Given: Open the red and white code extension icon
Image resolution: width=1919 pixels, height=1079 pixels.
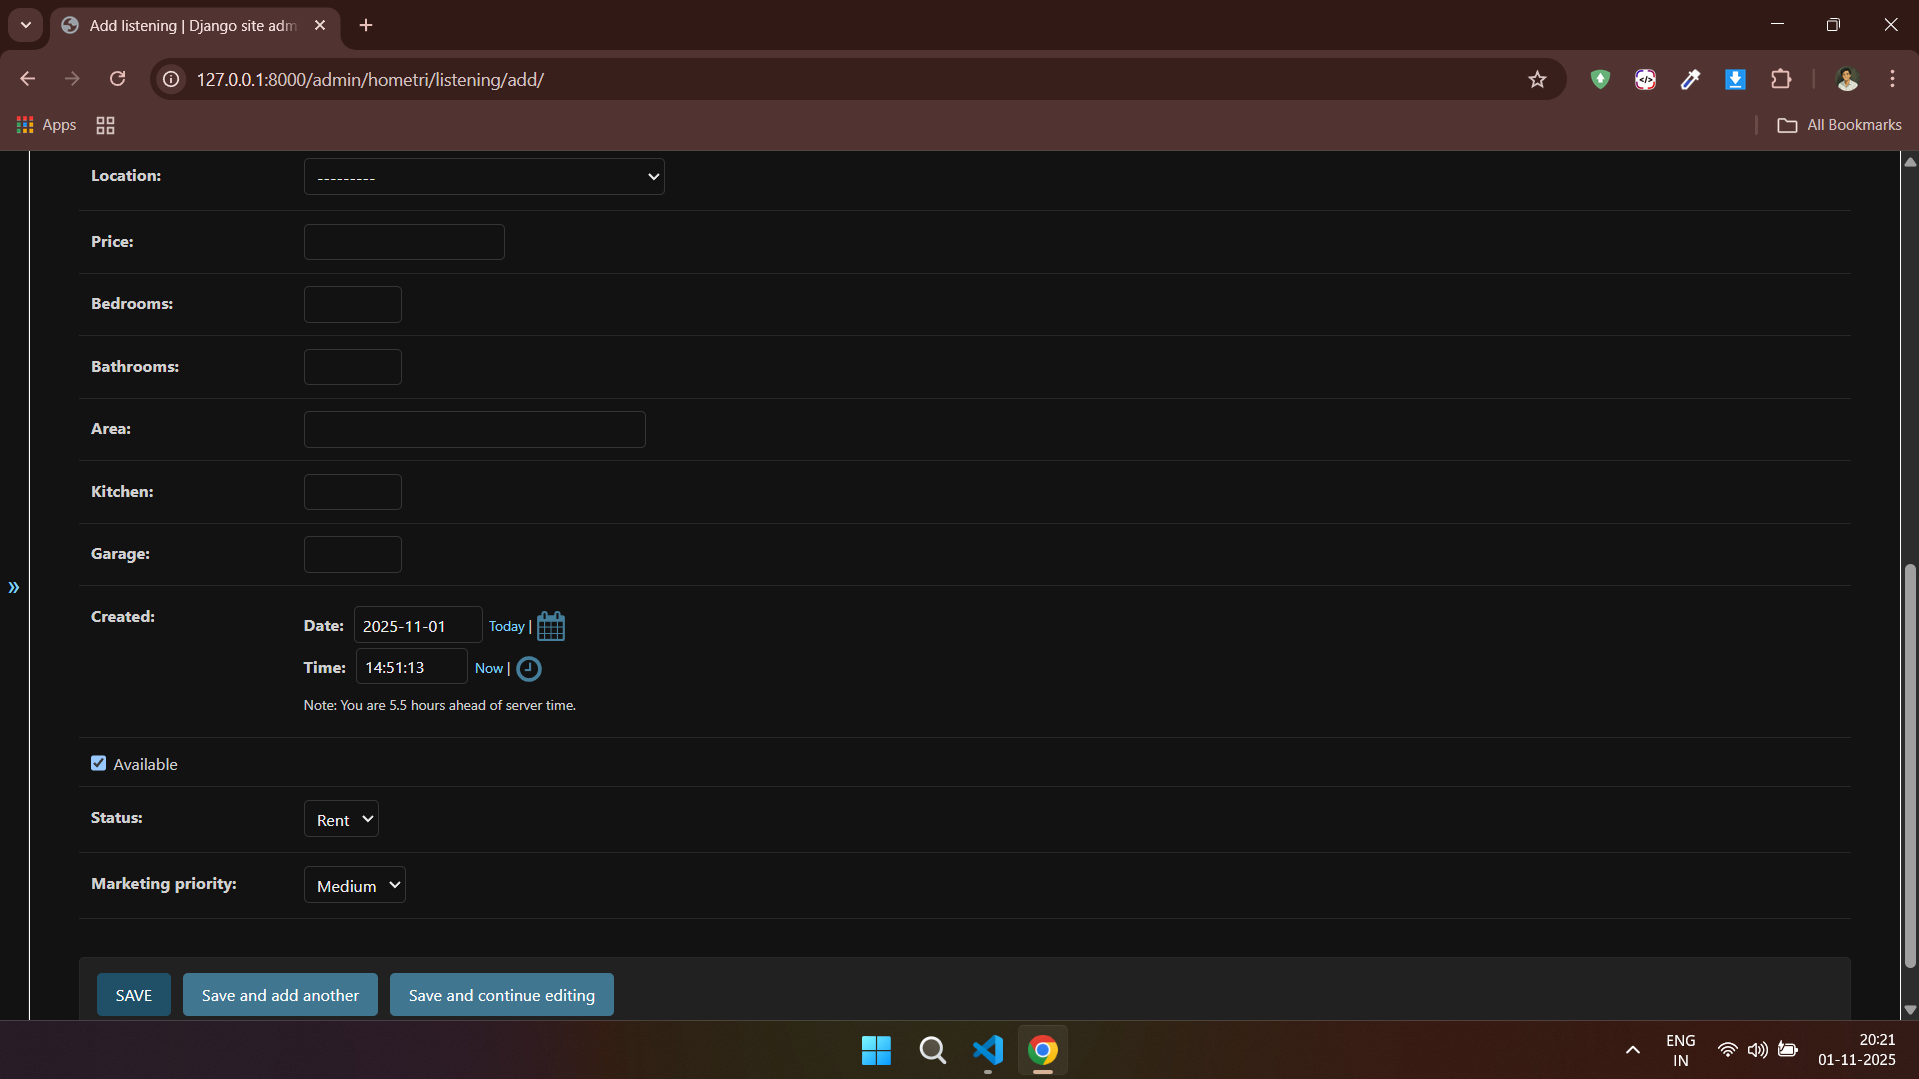Looking at the screenshot, I should [1645, 79].
